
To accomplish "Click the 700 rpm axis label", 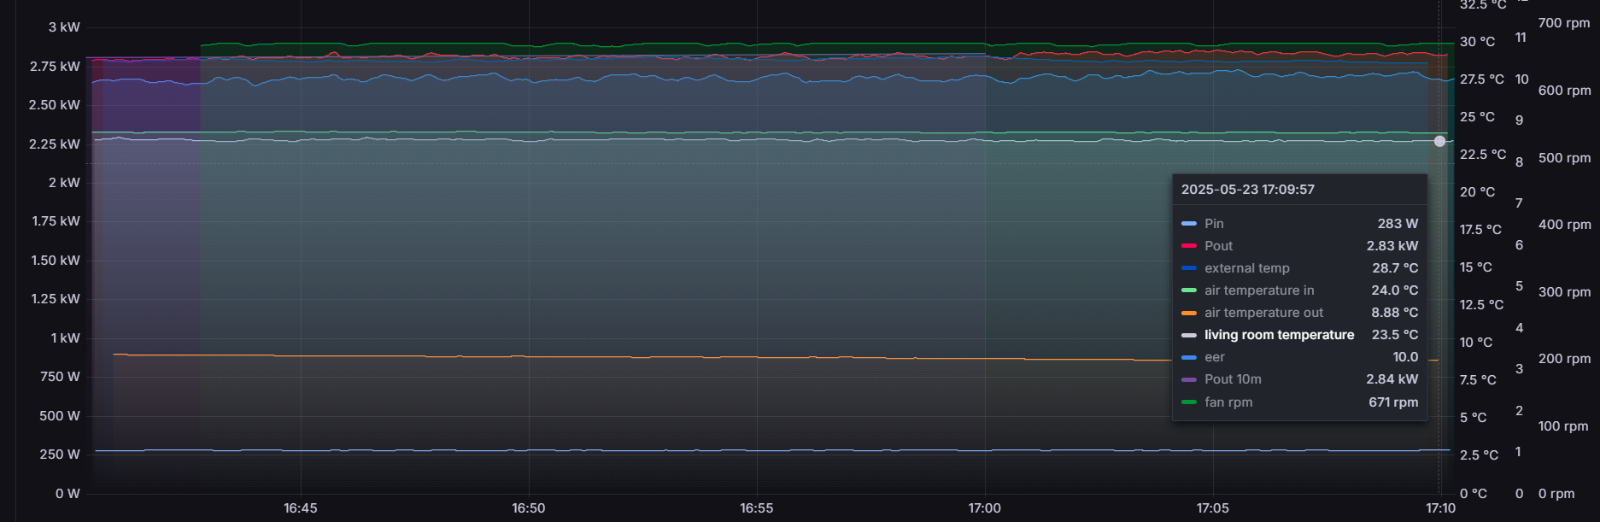I will click(1564, 23).
